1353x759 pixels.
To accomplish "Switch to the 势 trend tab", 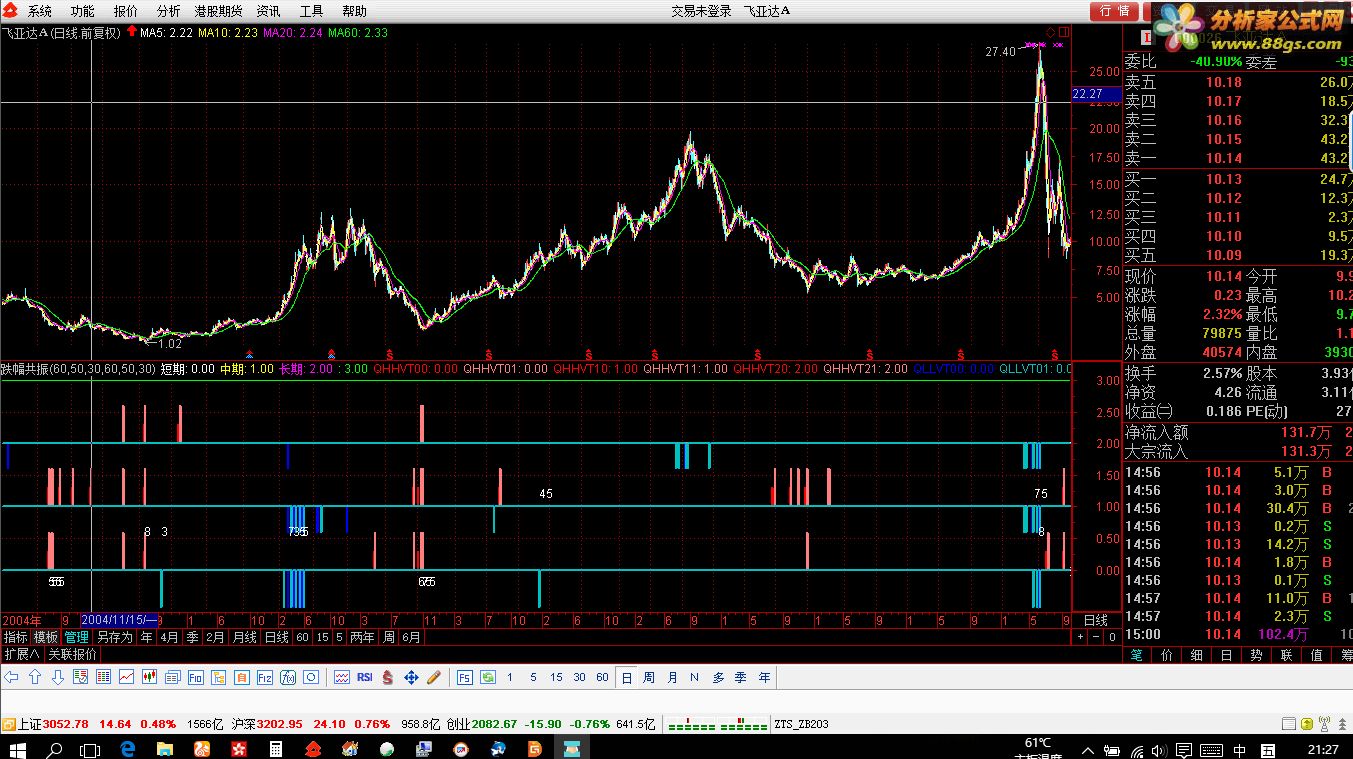I will 1257,654.
